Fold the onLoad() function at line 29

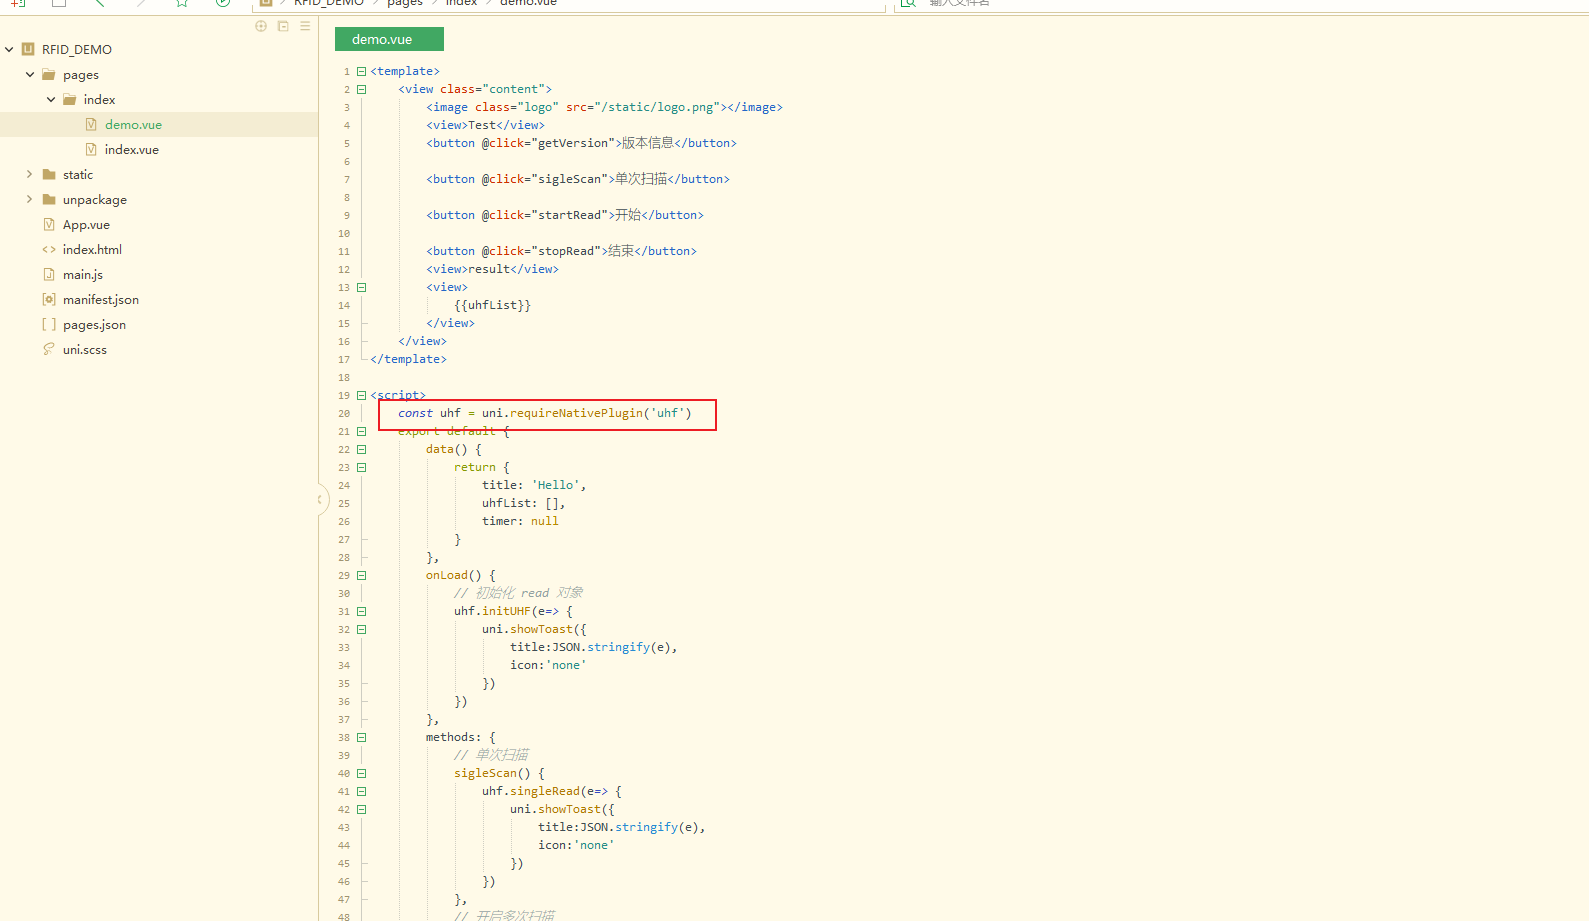coord(362,575)
